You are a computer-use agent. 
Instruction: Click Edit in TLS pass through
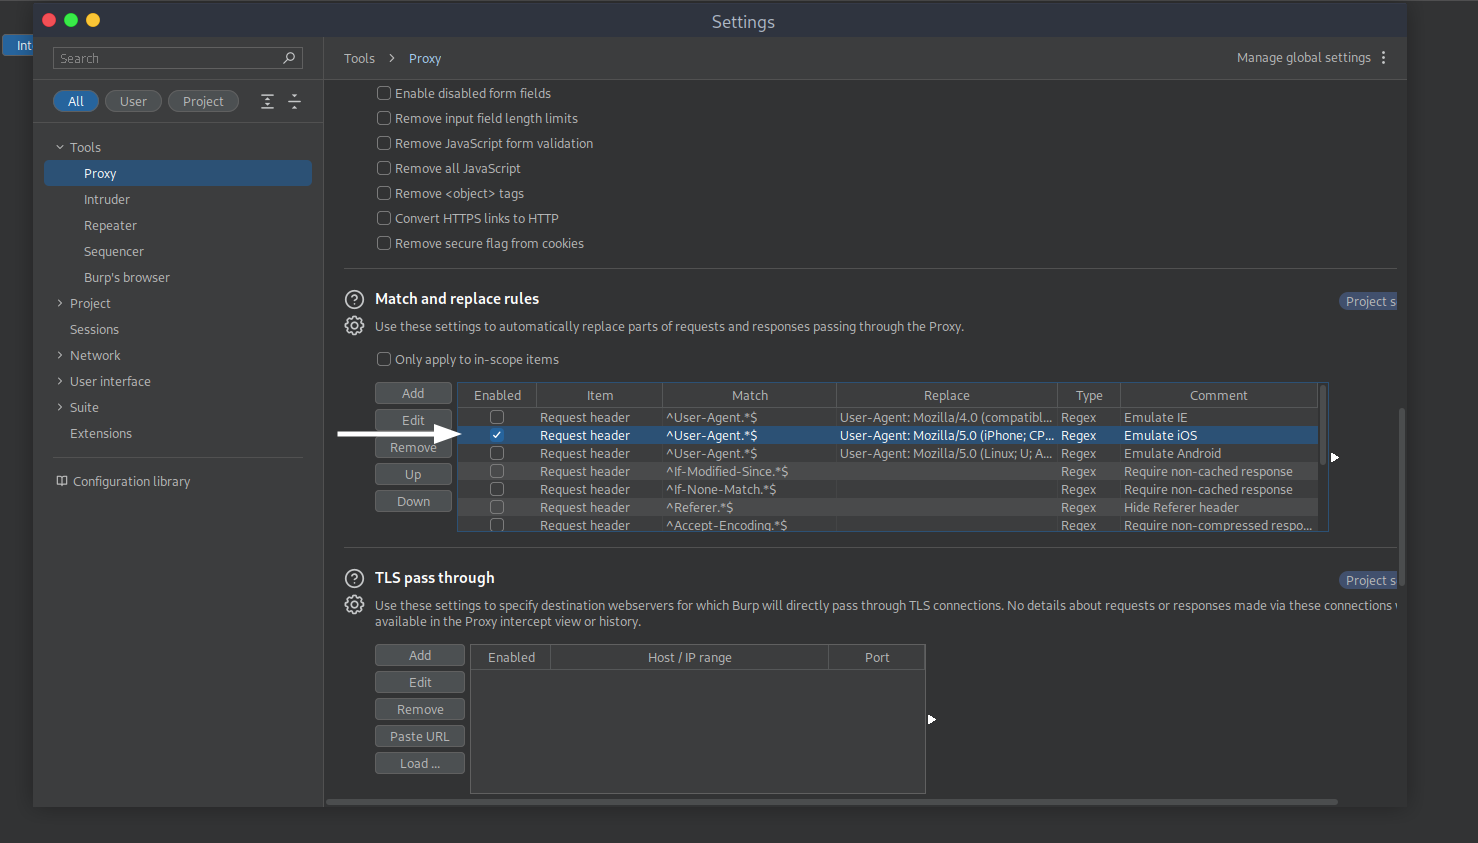420,682
